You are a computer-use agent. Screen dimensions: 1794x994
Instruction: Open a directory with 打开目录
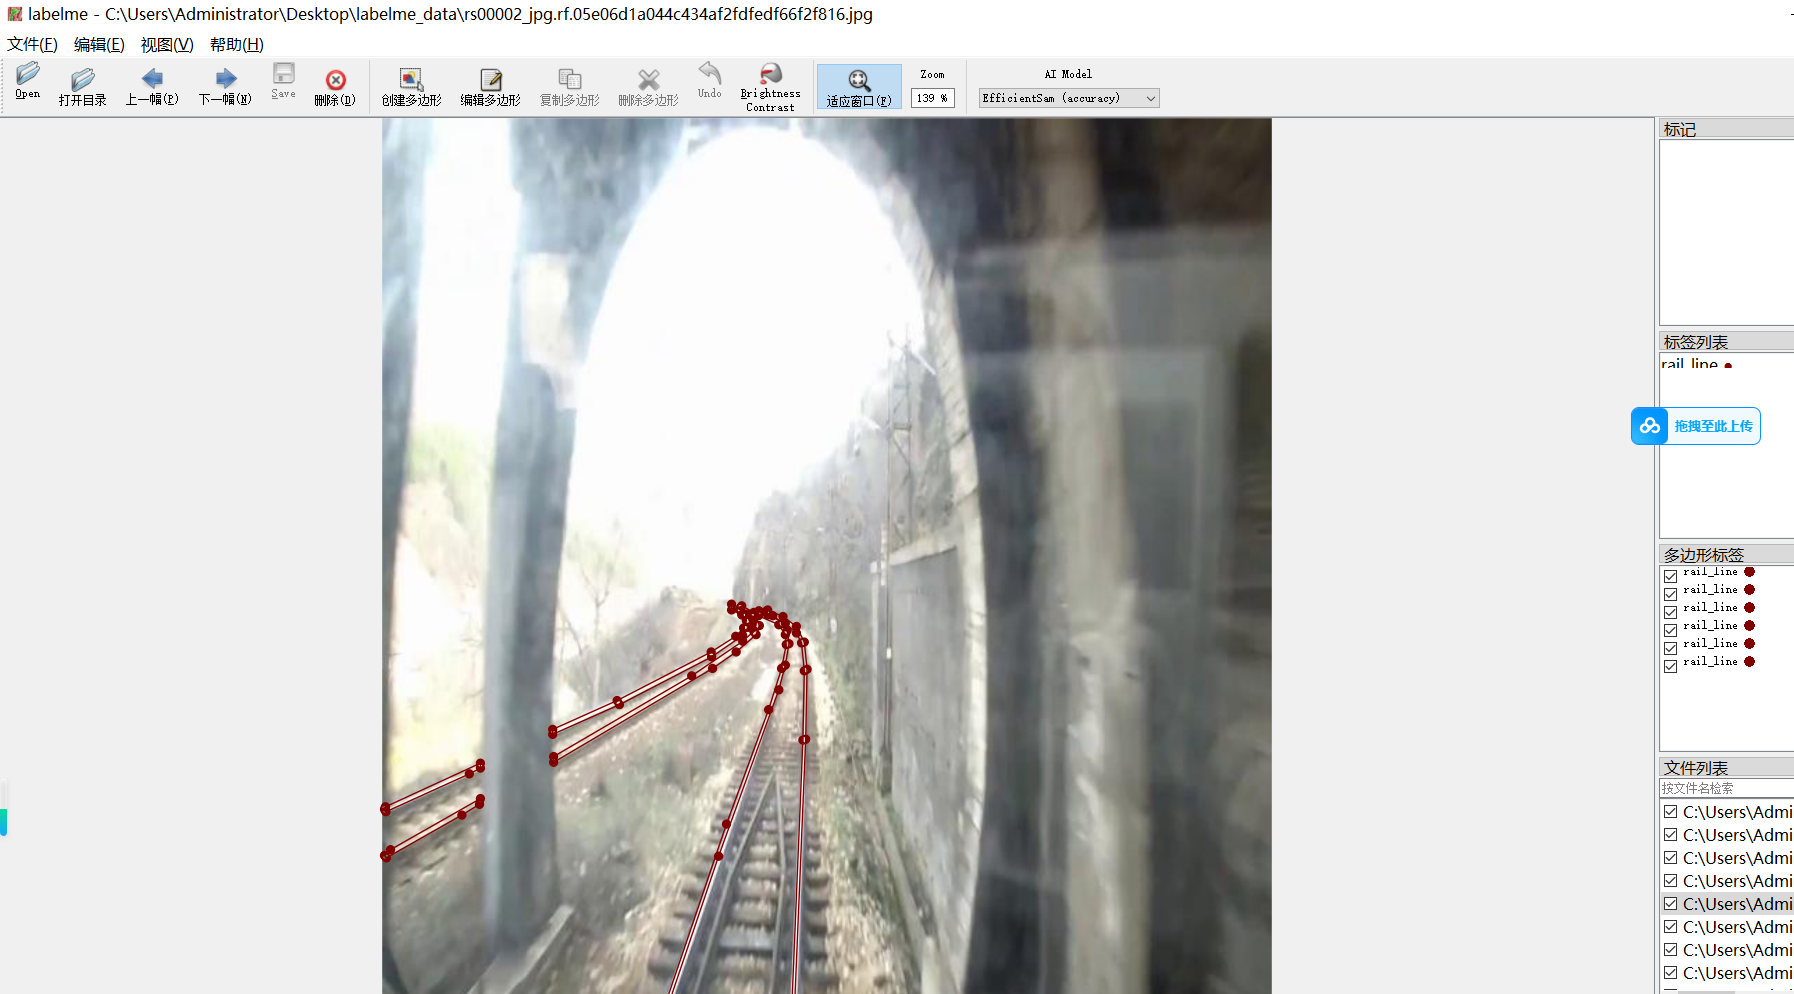tap(82, 86)
